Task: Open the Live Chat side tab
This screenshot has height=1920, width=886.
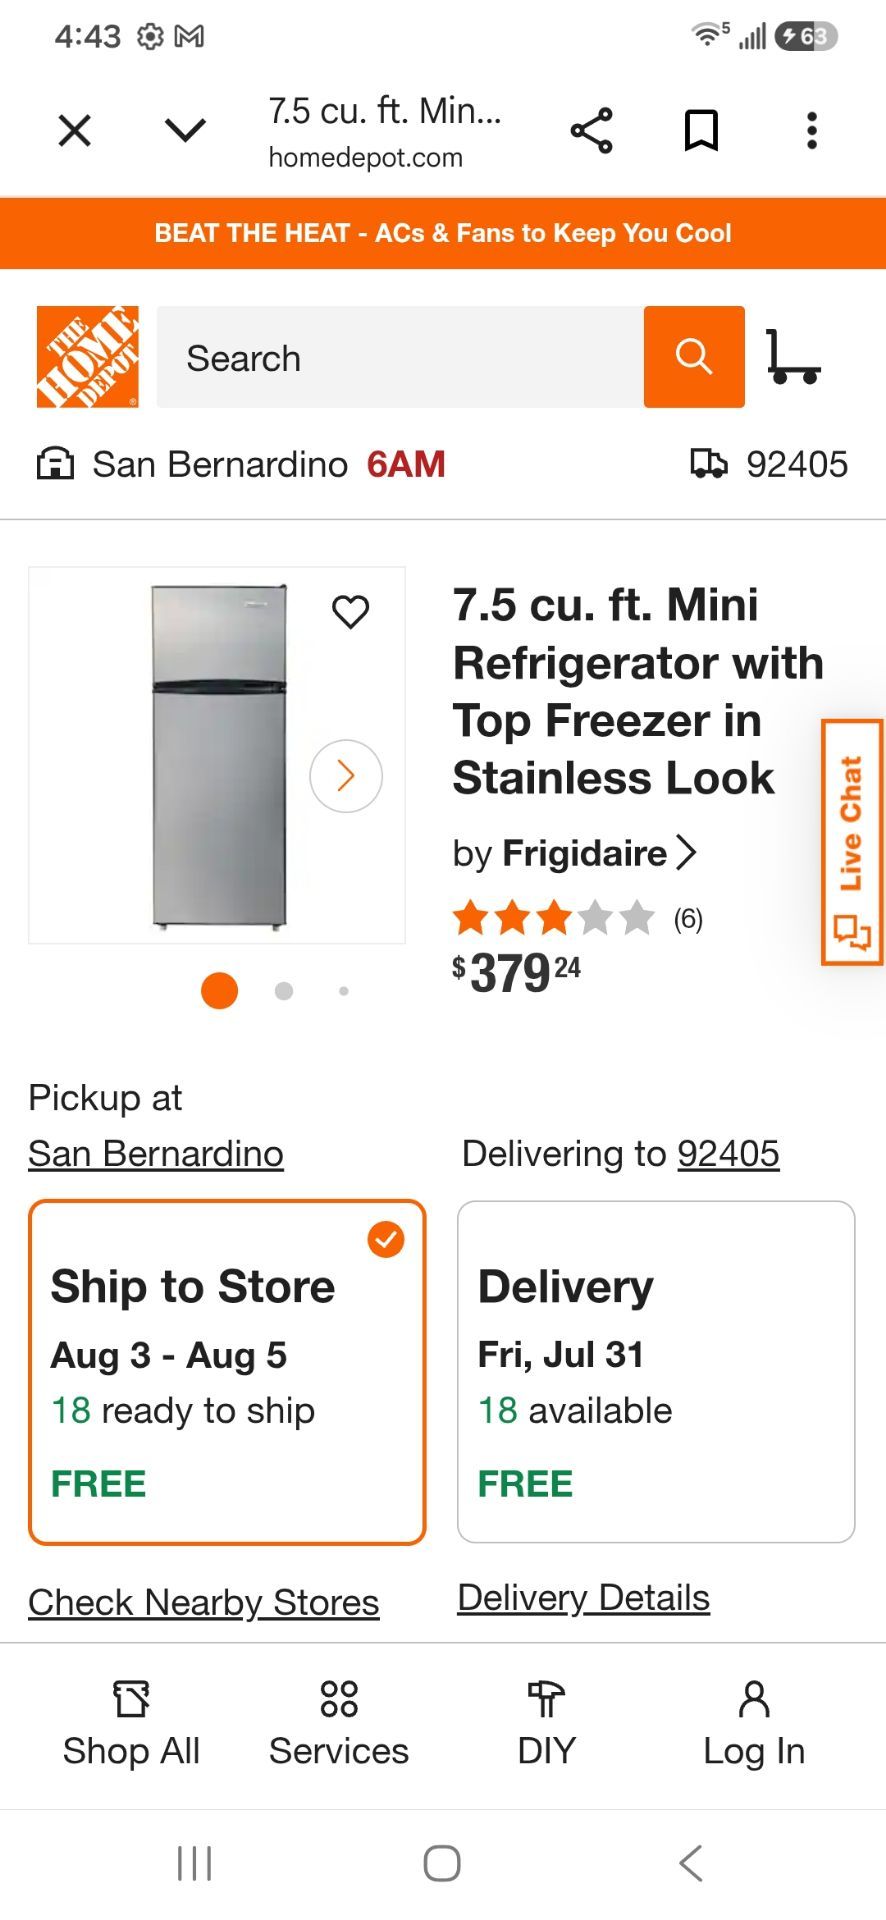Action: pos(852,842)
